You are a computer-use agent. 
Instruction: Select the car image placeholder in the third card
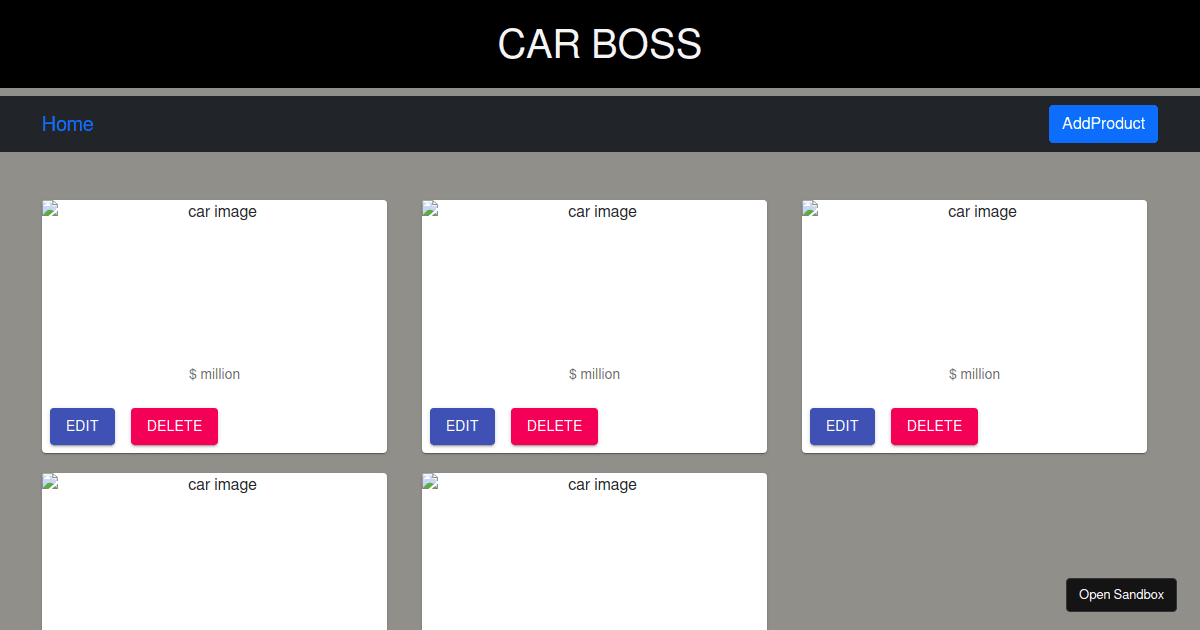(974, 212)
